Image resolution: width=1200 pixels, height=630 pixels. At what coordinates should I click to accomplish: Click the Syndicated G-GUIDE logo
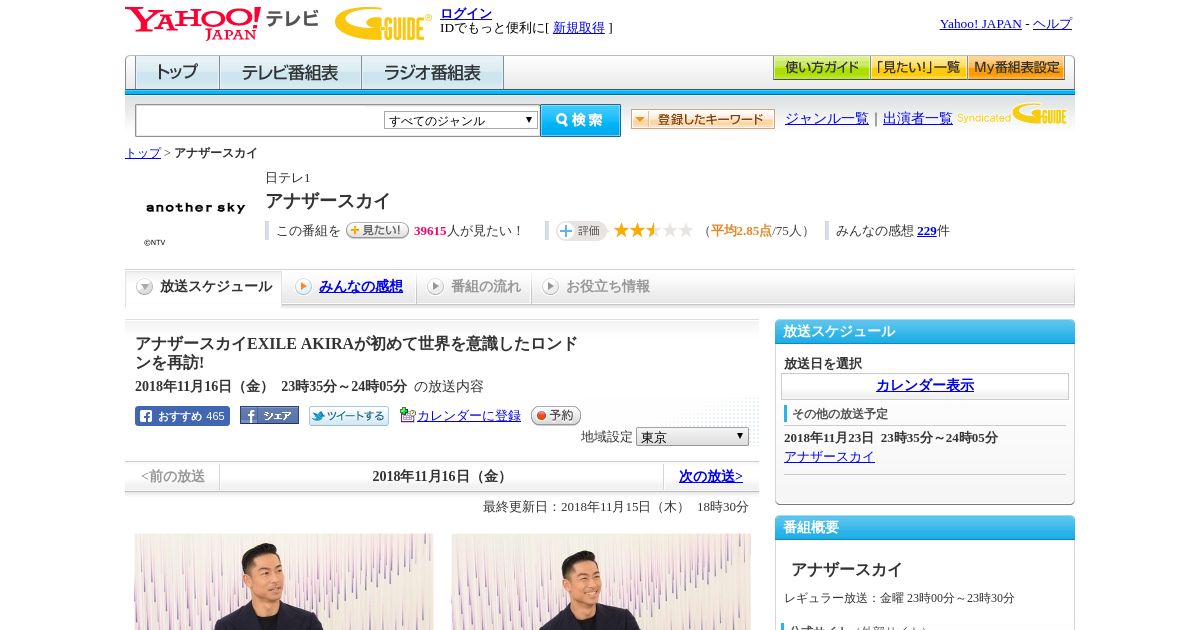click(x=1012, y=114)
